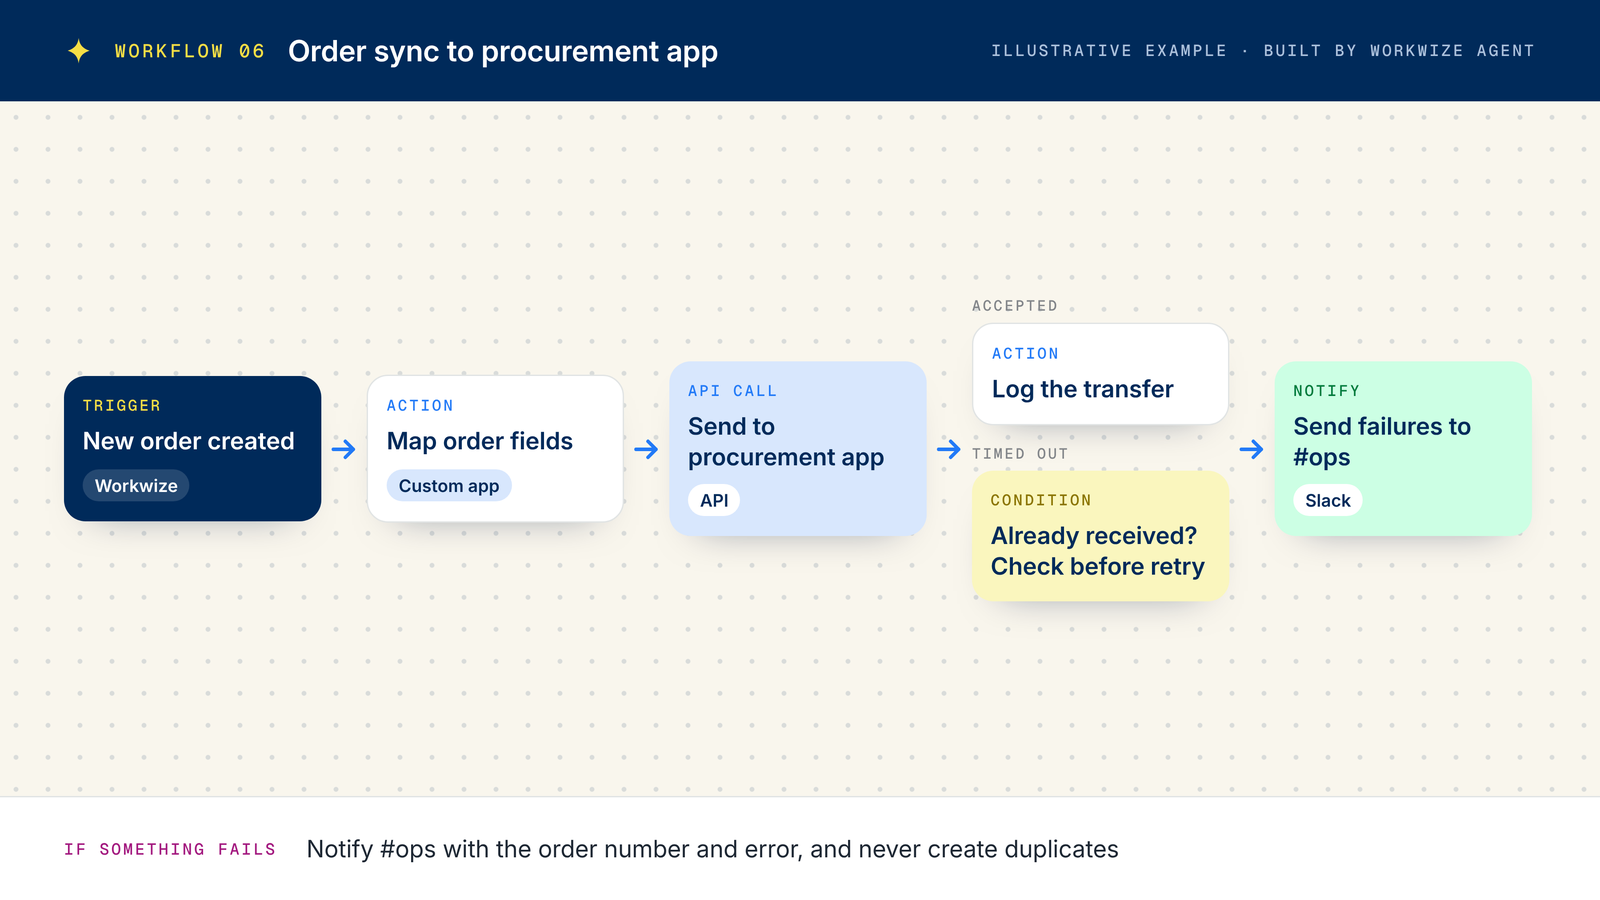
Task: Click the 'API CALL' card heading
Action: [732, 391]
